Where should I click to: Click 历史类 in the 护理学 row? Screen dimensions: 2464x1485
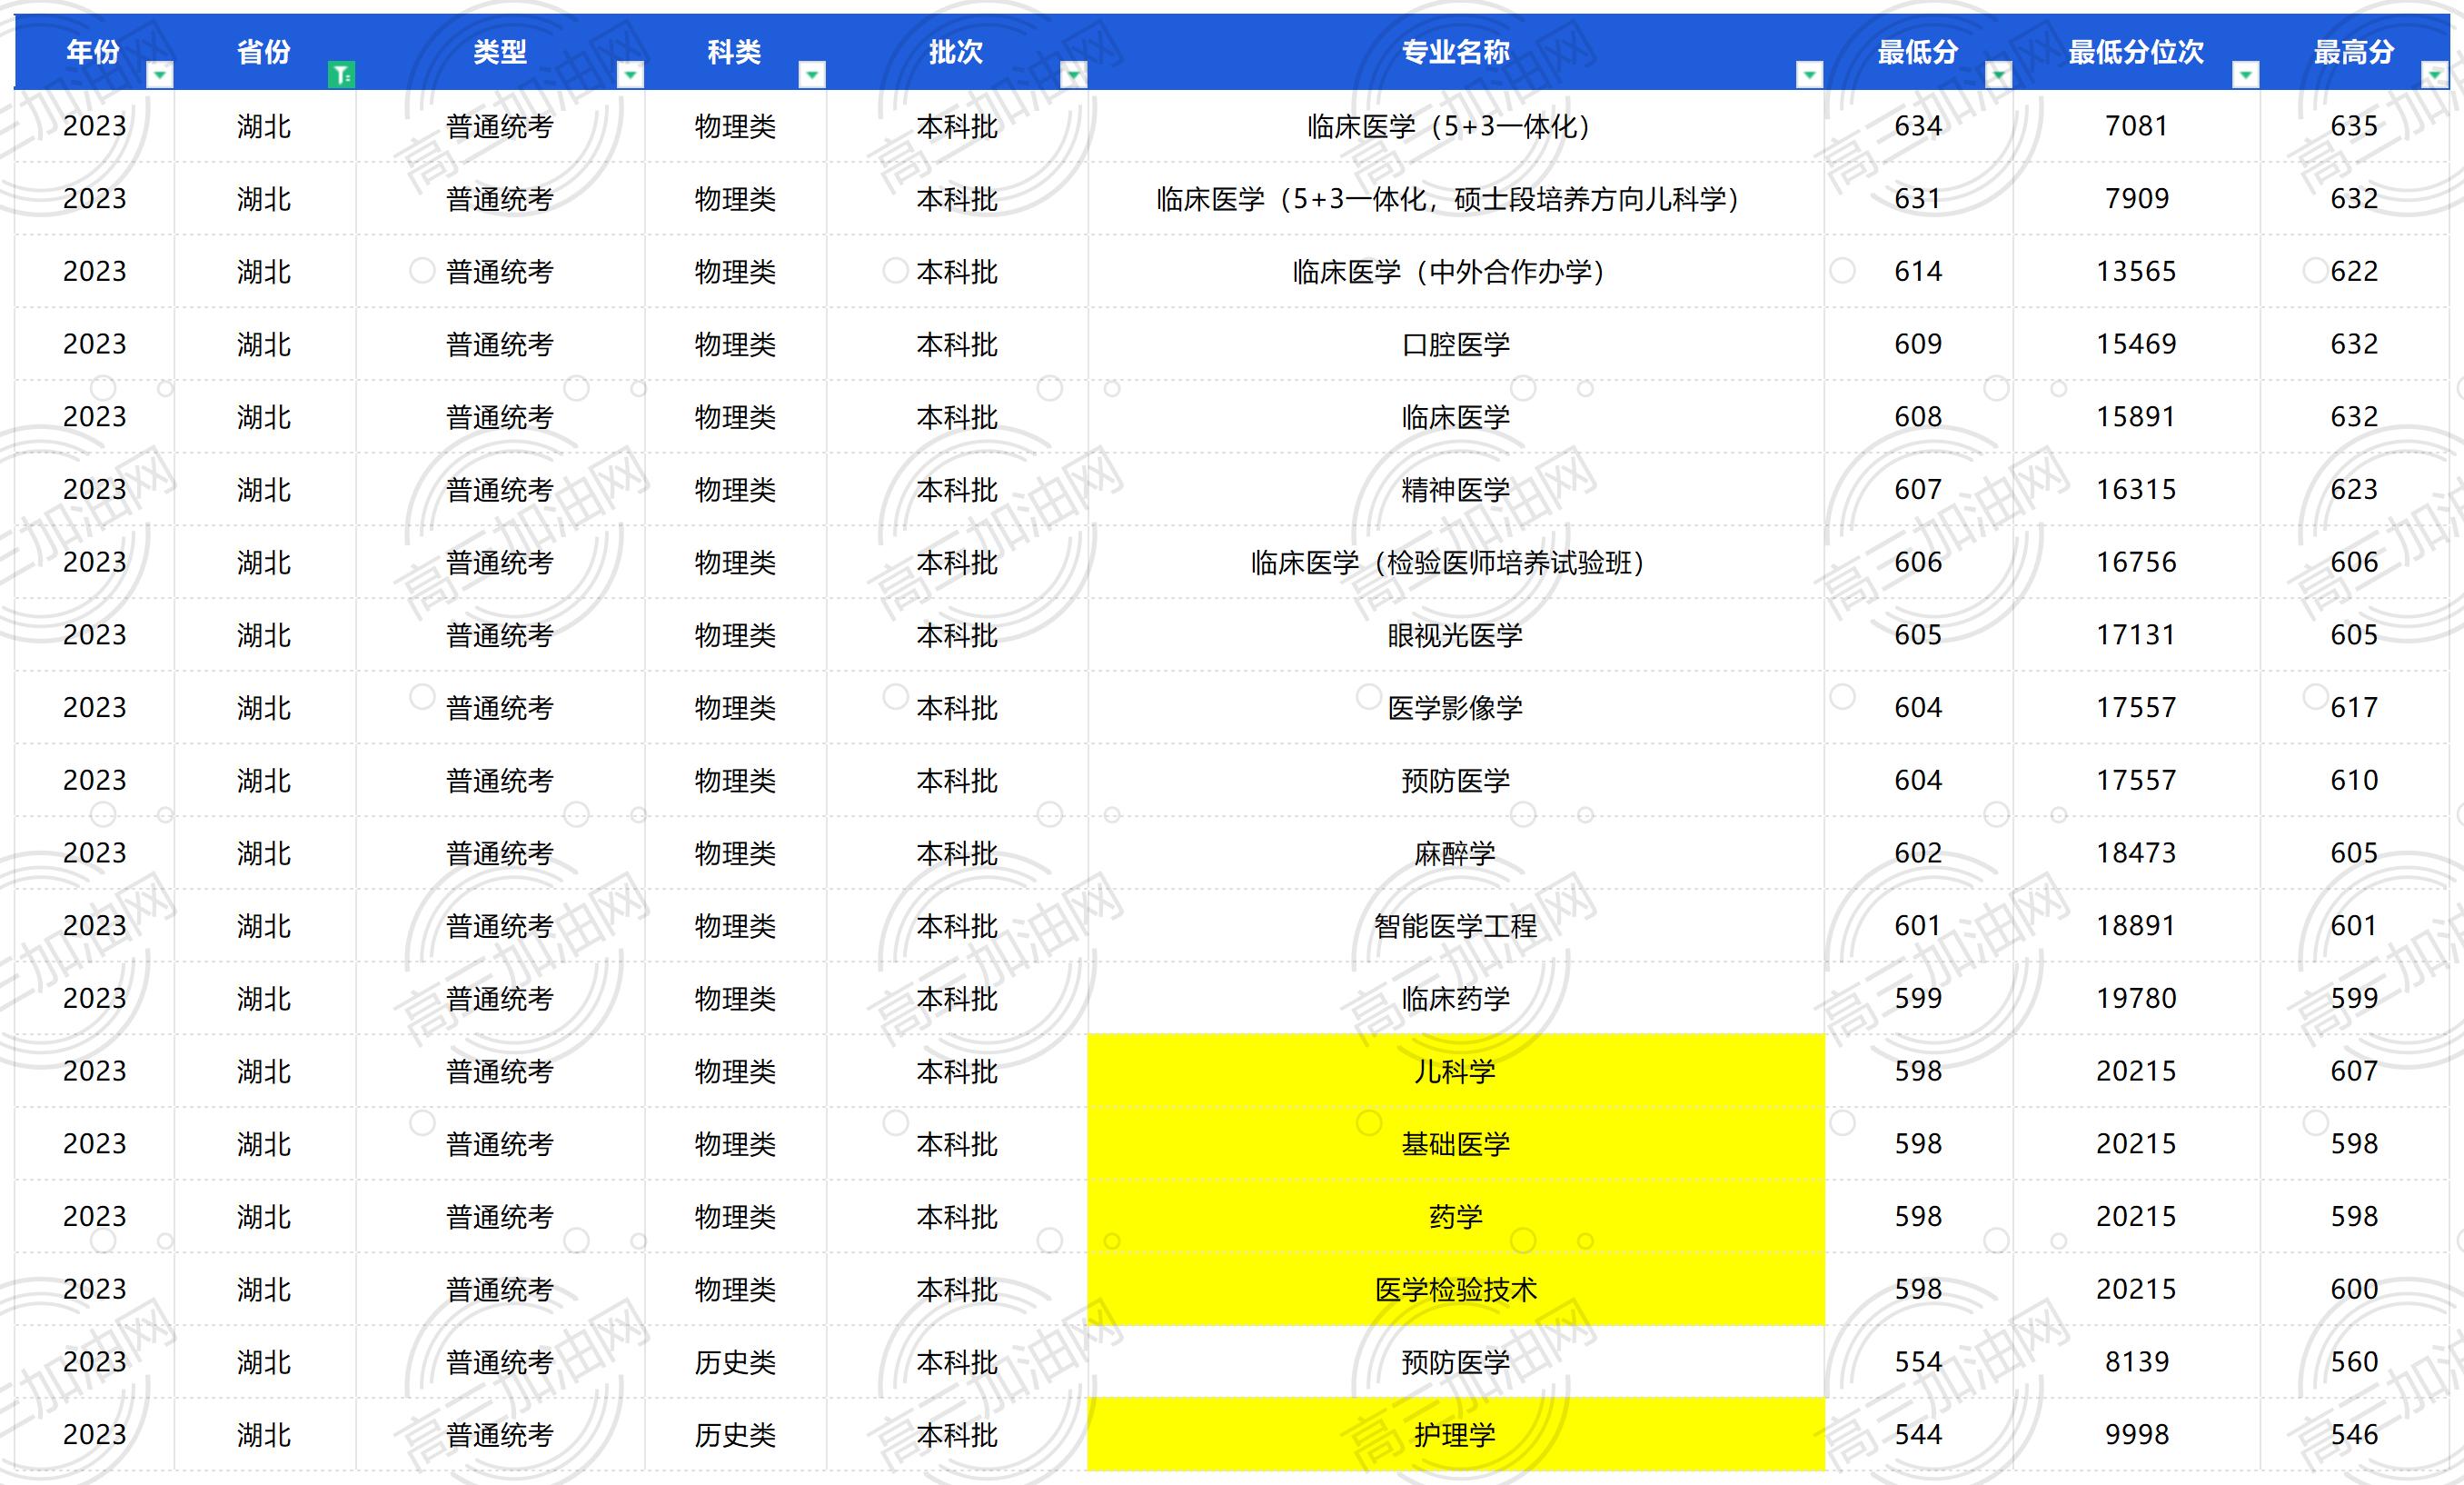(735, 1435)
